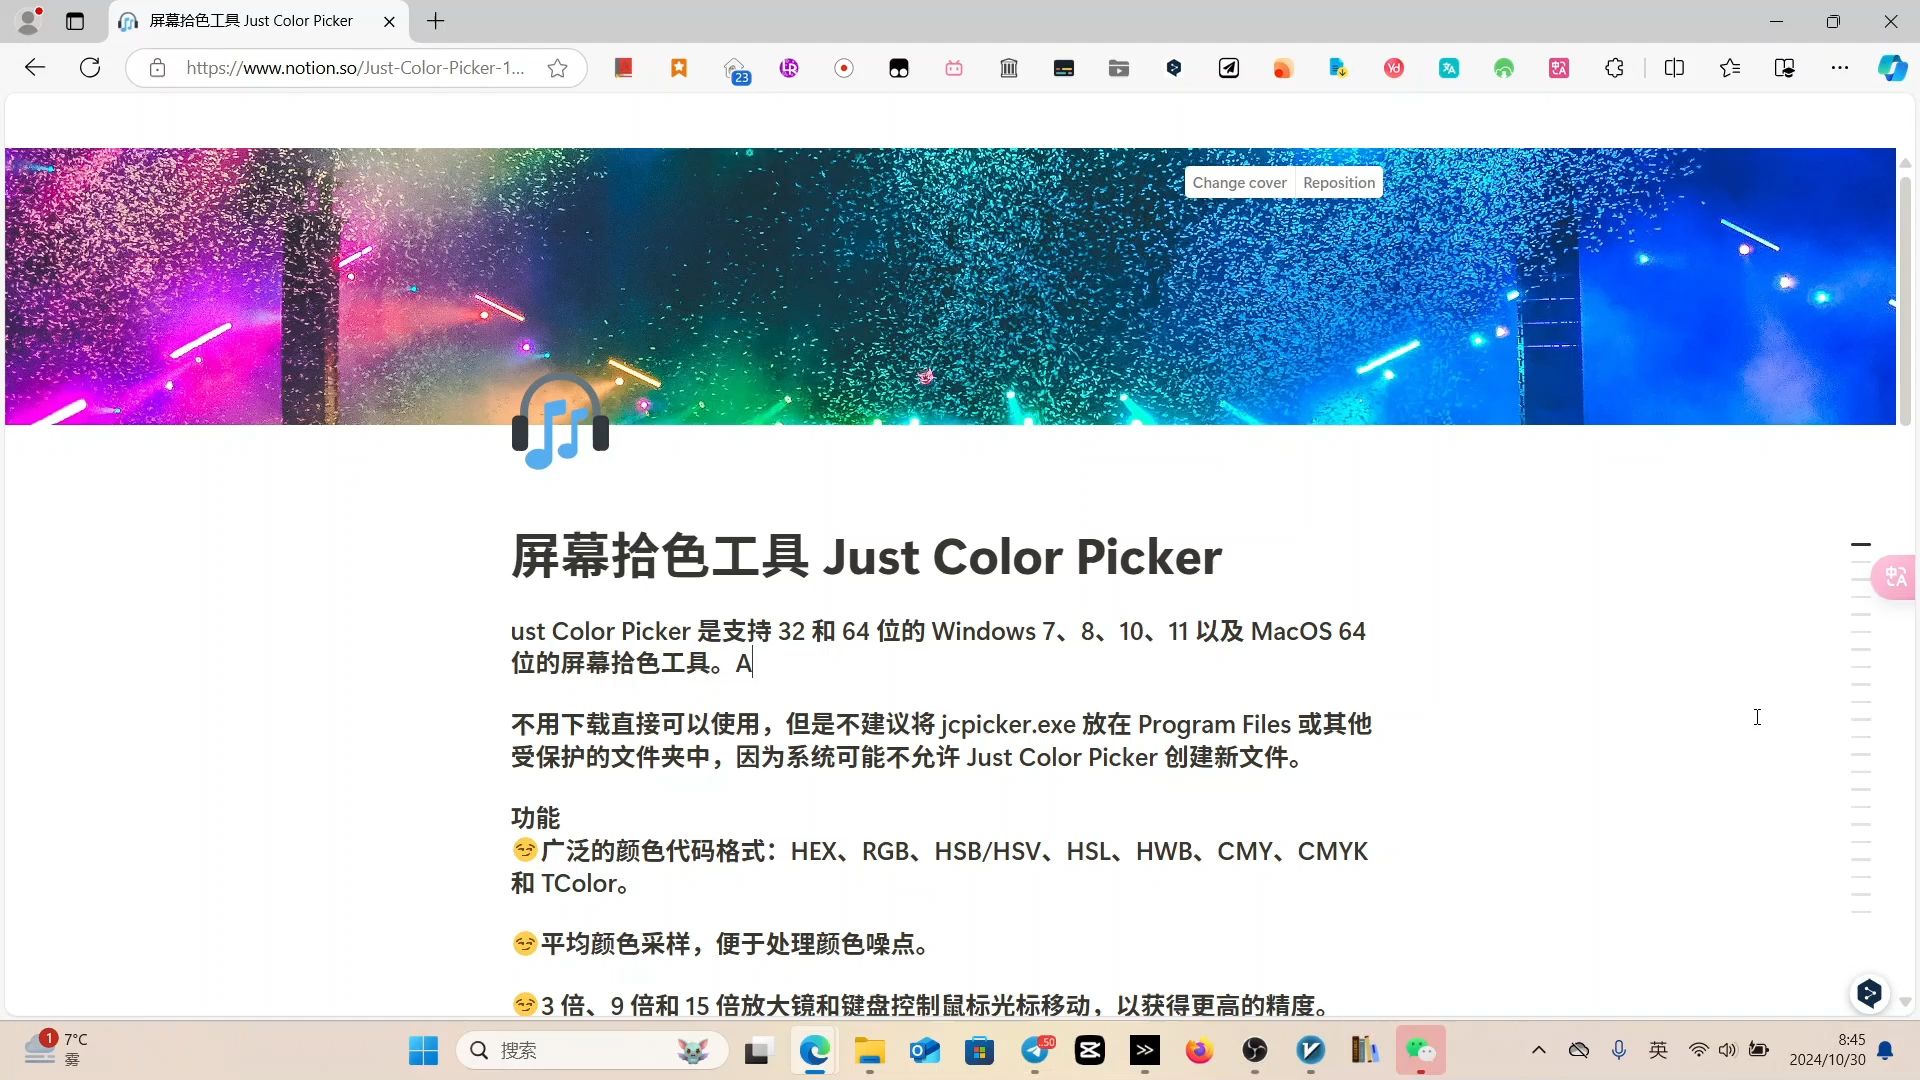Open browser Extensions puzzle icon

click(1614, 68)
